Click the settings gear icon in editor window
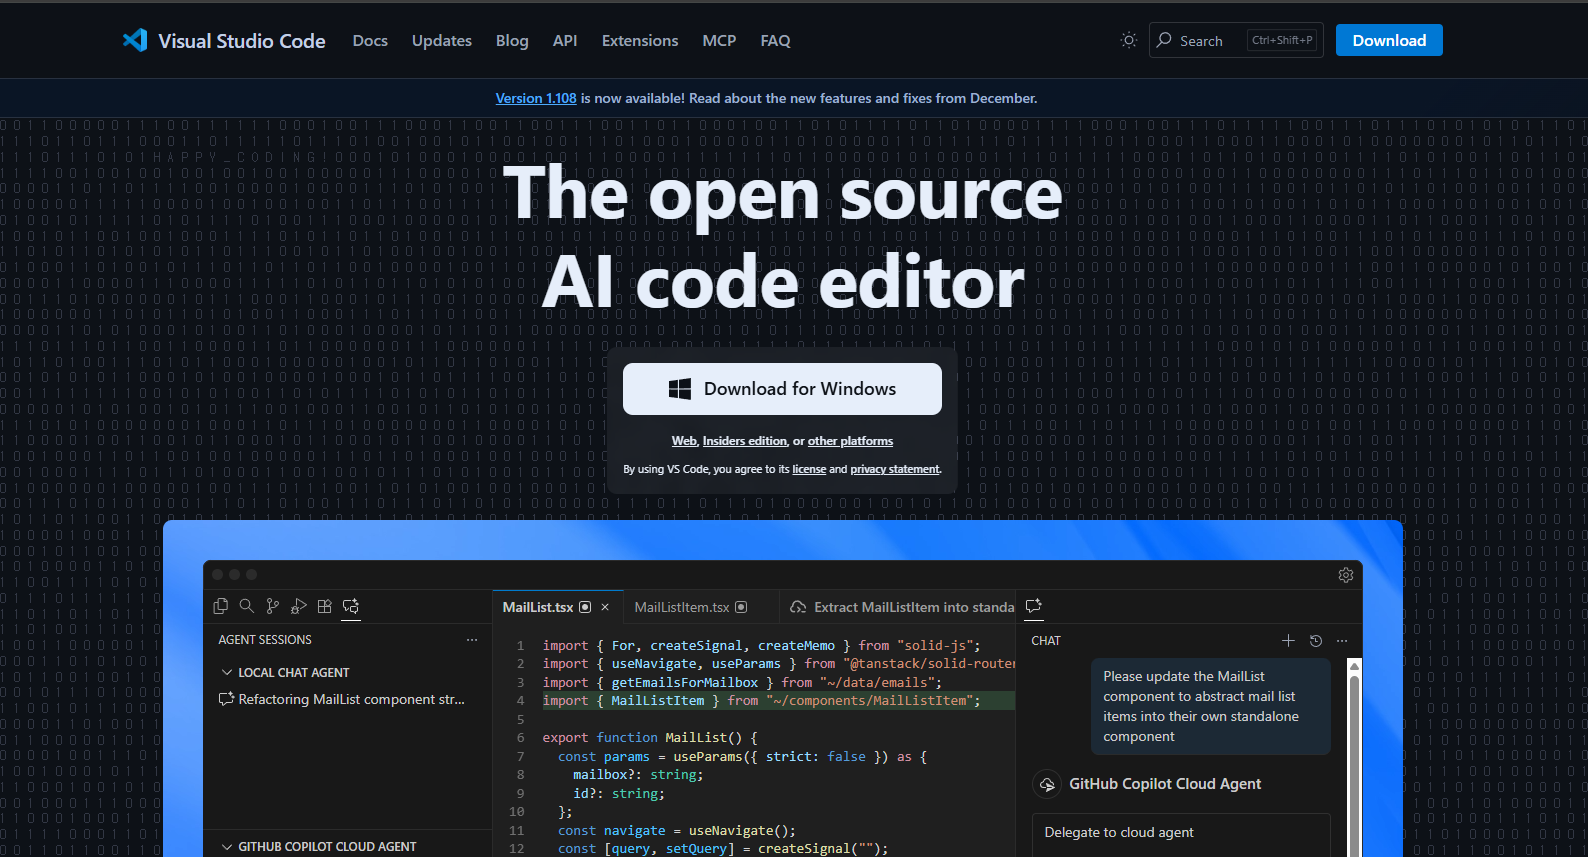This screenshot has height=857, width=1588. [1346, 575]
